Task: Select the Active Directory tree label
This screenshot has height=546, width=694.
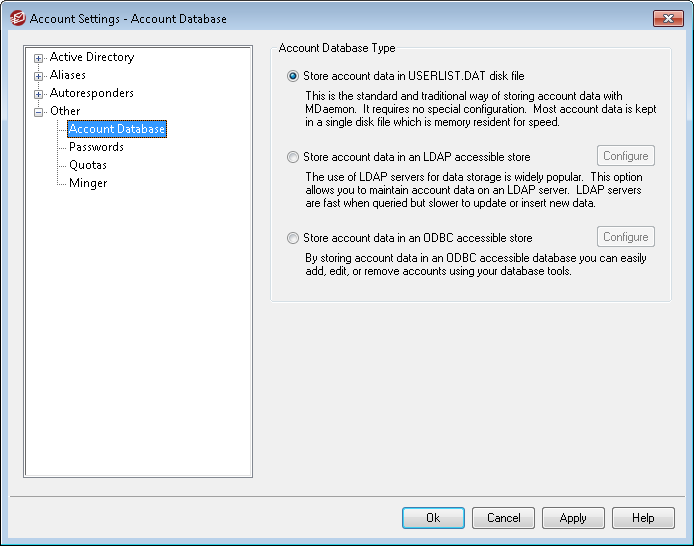Action: tap(91, 57)
